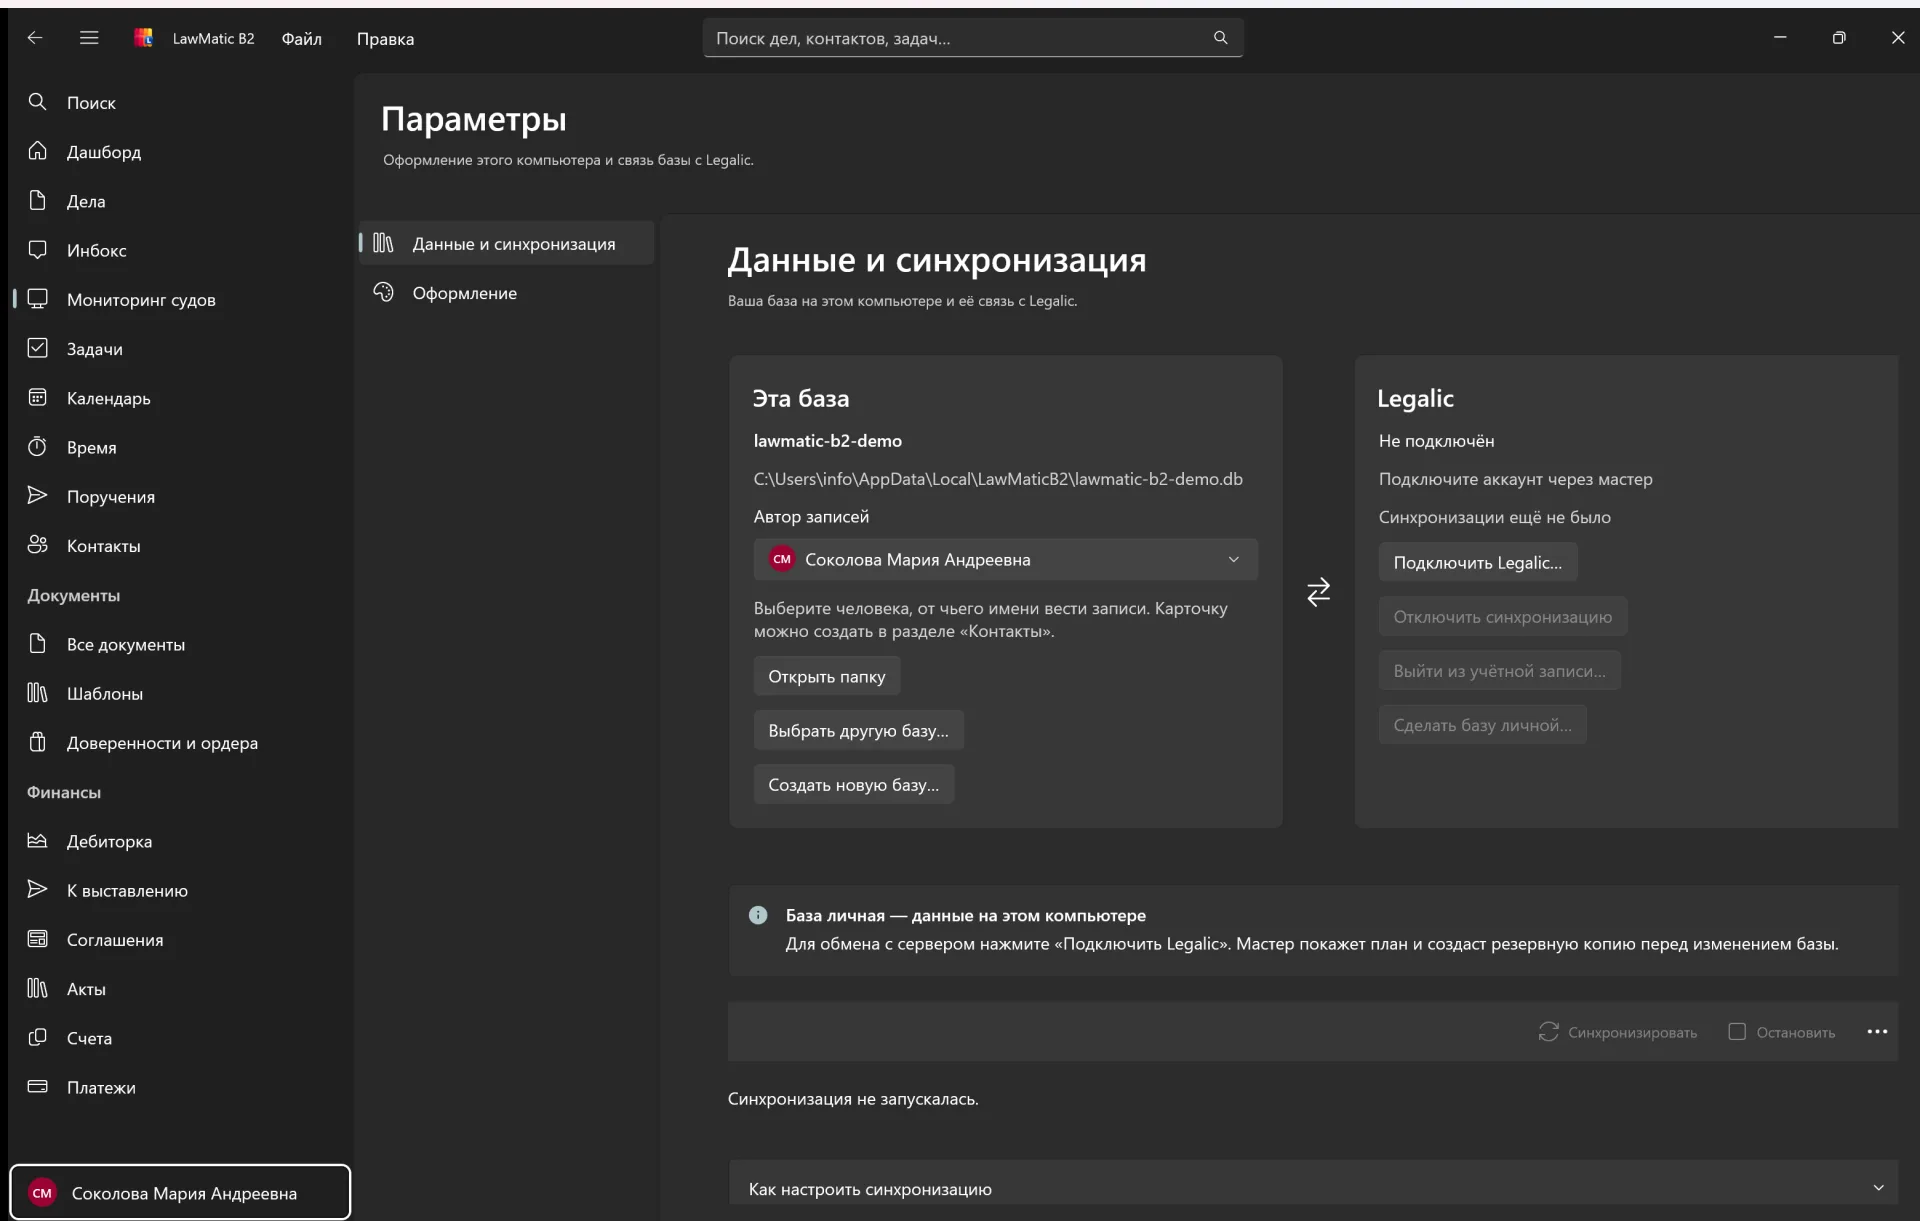Open the Календарь view
Viewport: 1920px width, 1221px height.
pos(180,398)
